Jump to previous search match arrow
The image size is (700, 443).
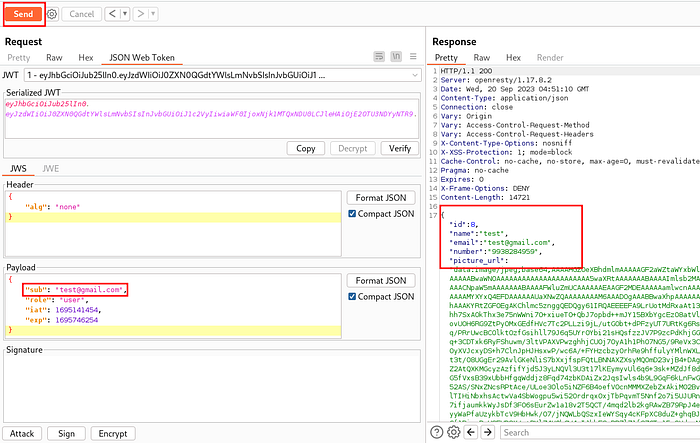click(471, 432)
